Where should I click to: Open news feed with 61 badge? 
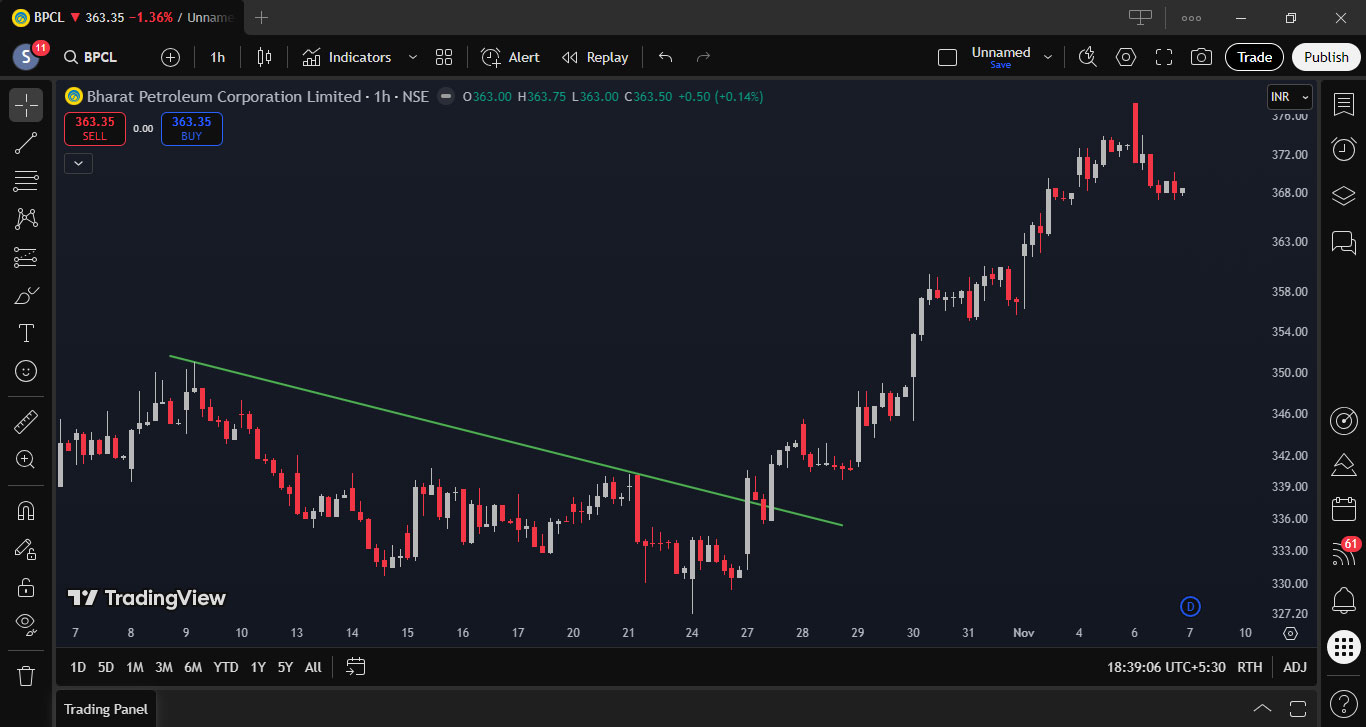click(1344, 553)
